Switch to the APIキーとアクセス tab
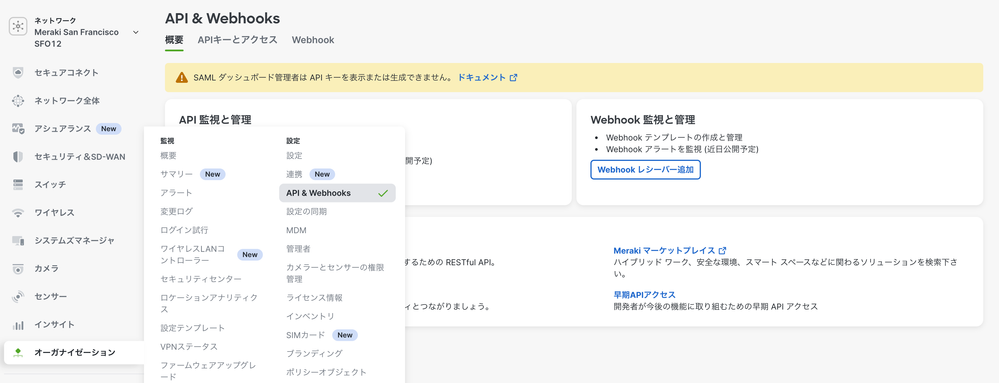Image resolution: width=999 pixels, height=383 pixels. point(238,40)
